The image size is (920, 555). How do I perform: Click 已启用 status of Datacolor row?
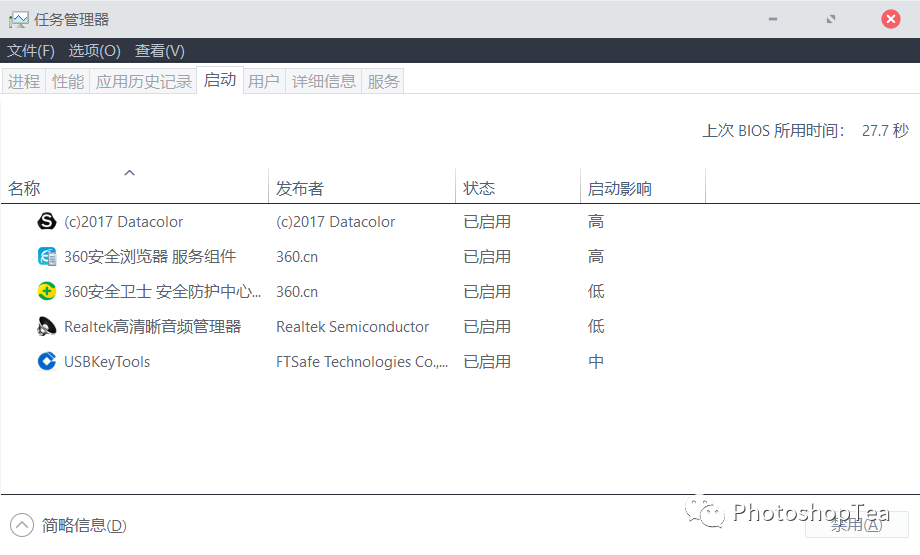tap(487, 222)
